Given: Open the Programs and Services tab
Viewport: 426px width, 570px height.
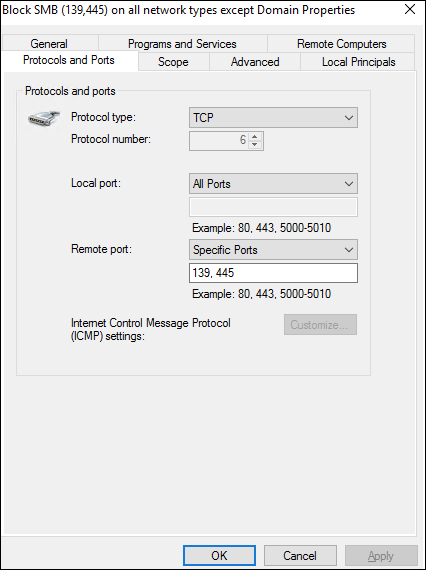Looking at the screenshot, I should point(182,44).
